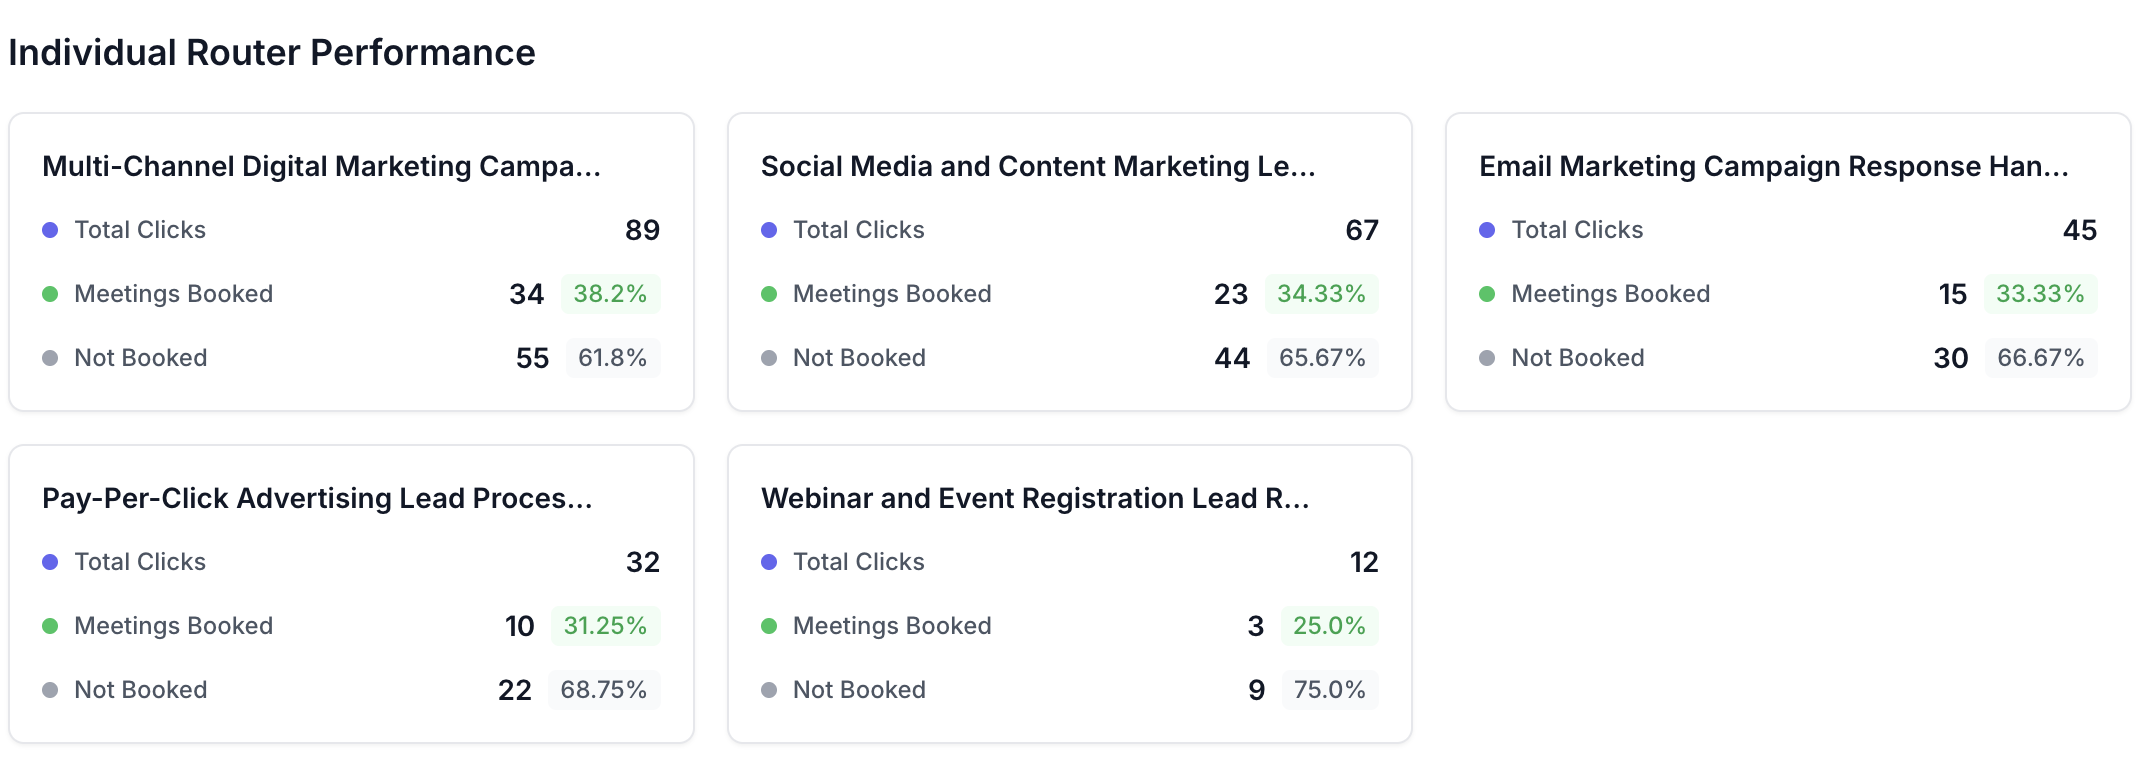Click the Total Clicks value 89
2156x776 pixels.
642,230
